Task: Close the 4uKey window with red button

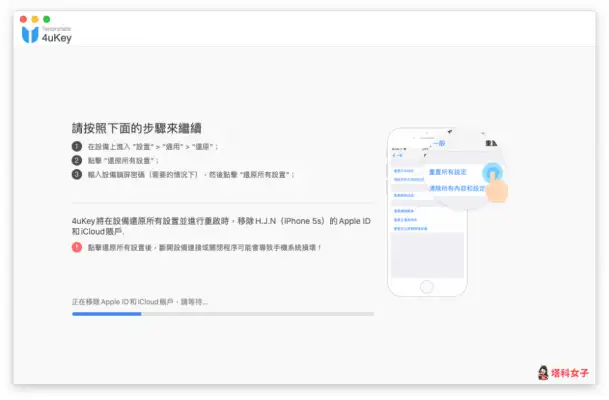Action: pyautogui.click(x=23, y=19)
